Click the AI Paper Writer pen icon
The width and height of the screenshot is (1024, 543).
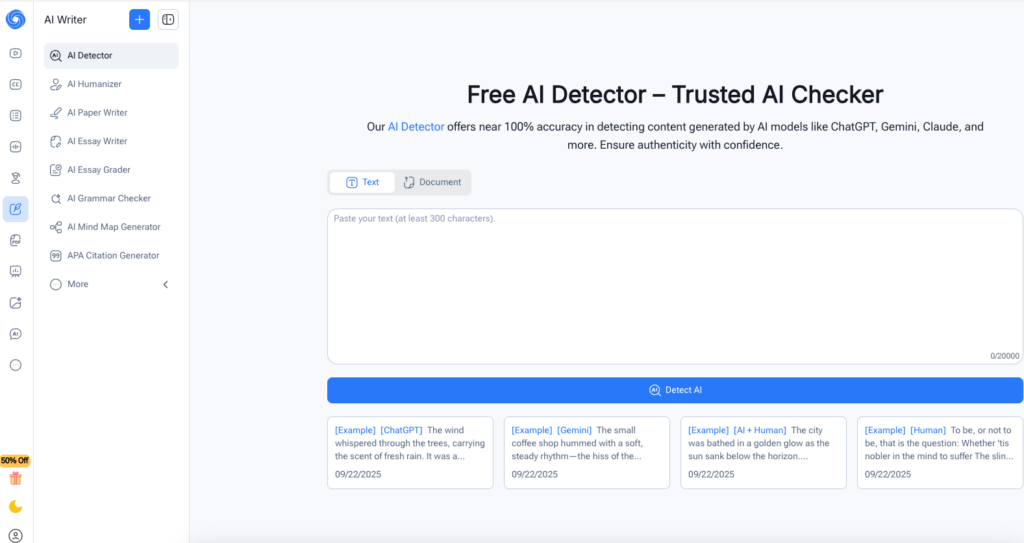56,113
